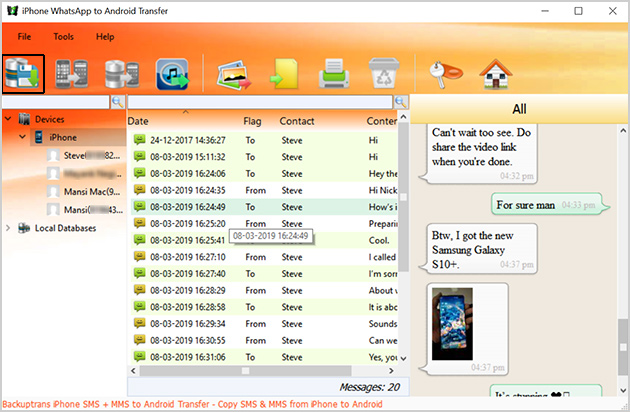Select the 08-03-2019 16:28:29 message row
The image size is (630, 412).
click(264, 290)
